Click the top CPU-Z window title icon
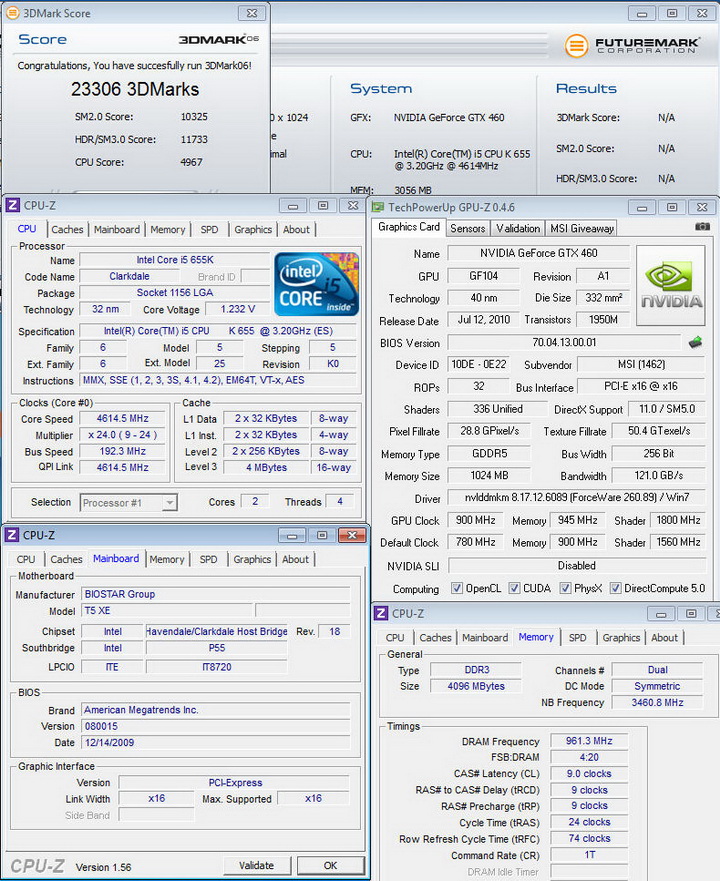The height and width of the screenshot is (881, 720). (12, 206)
